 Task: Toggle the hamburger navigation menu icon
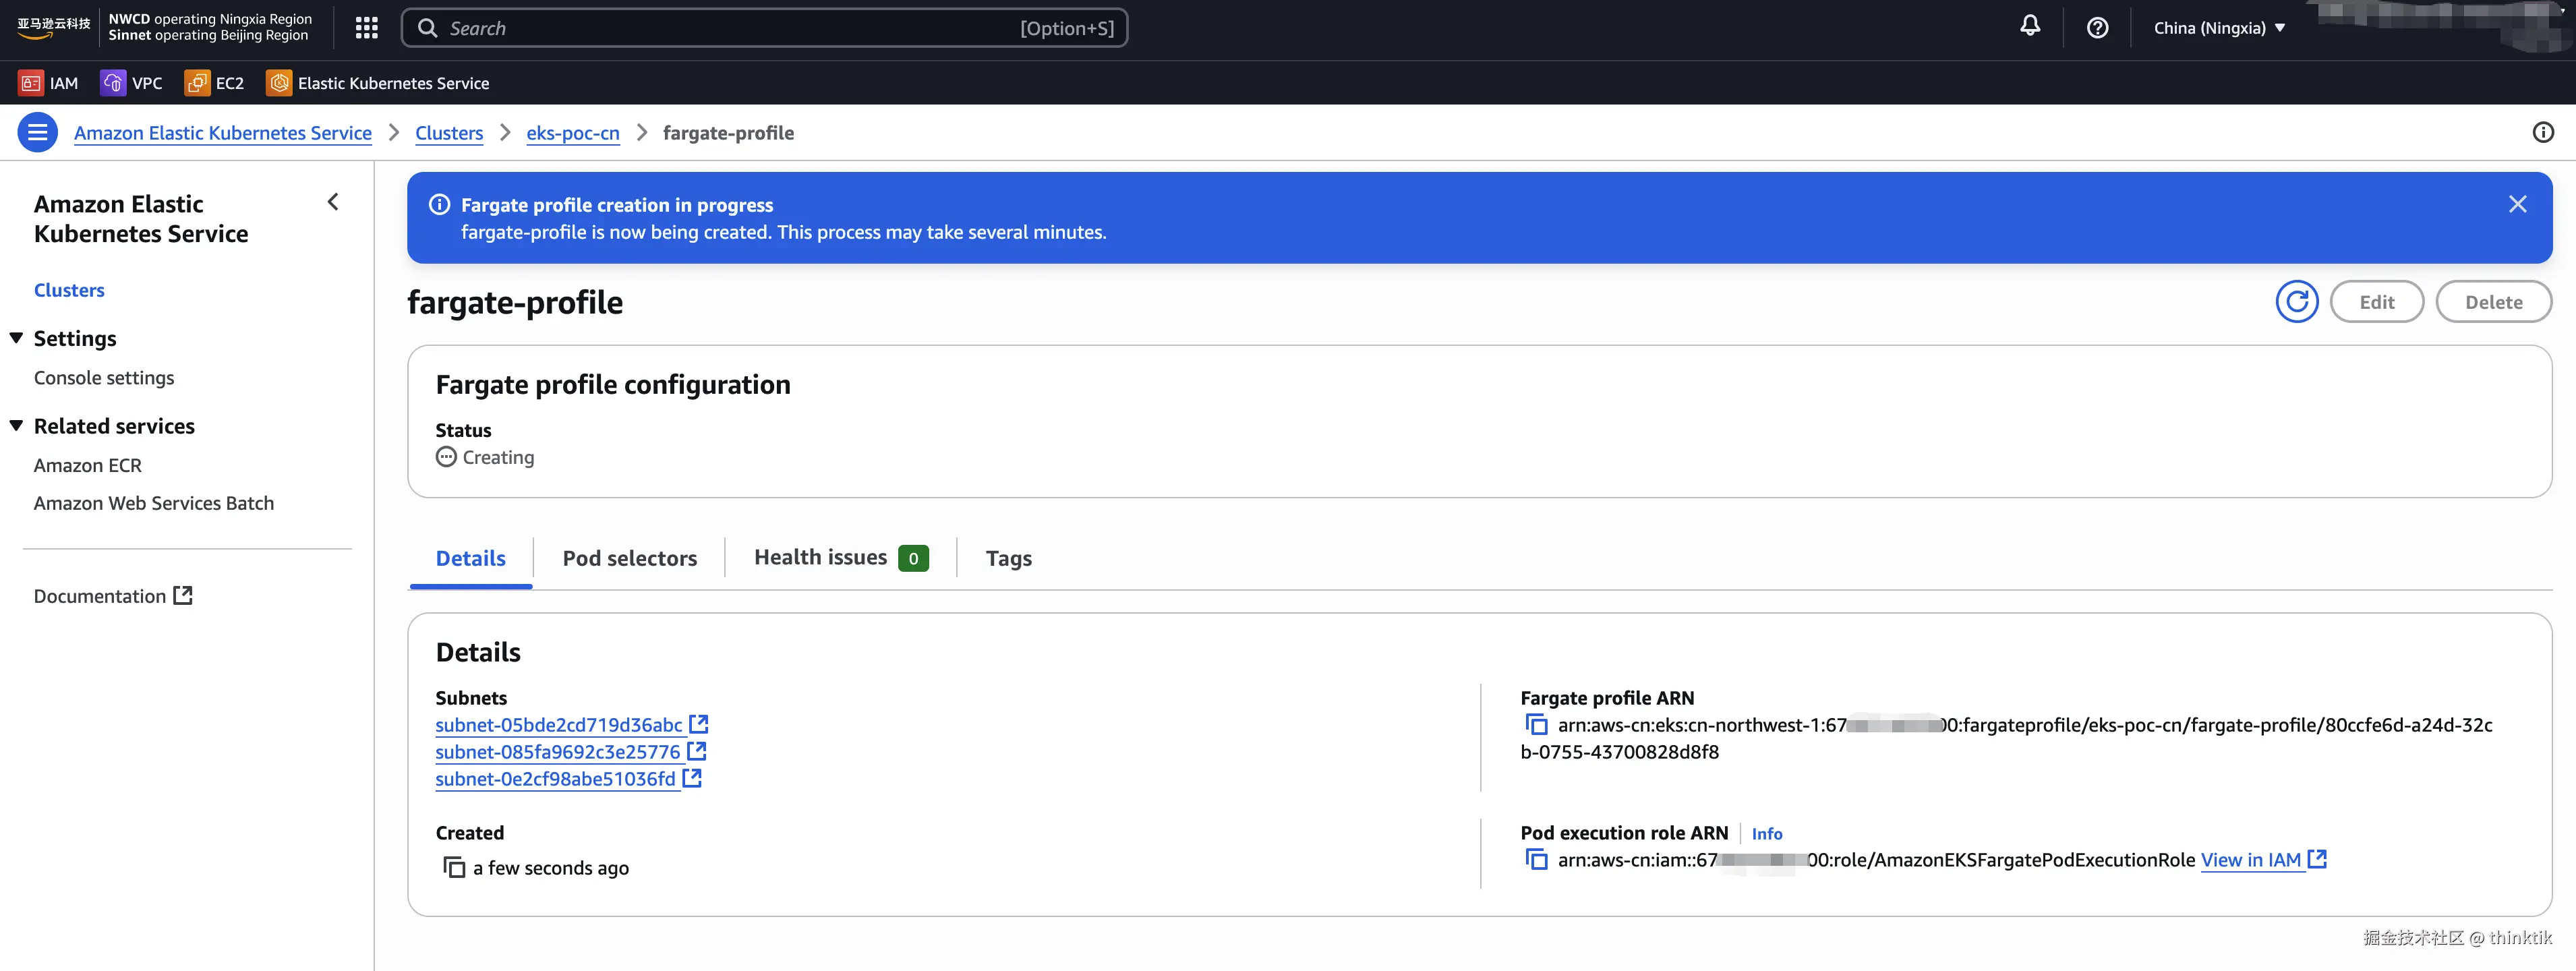[38, 133]
